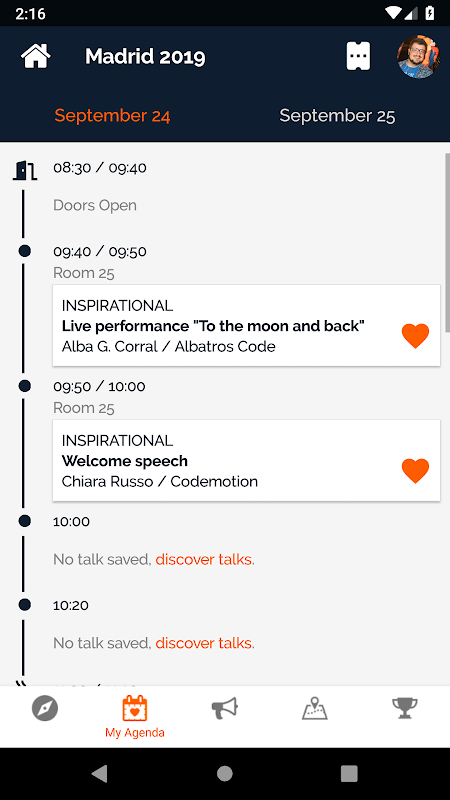Viewport: 450px width, 800px height.
Task: Open the user profile avatar
Action: (x=418, y=57)
